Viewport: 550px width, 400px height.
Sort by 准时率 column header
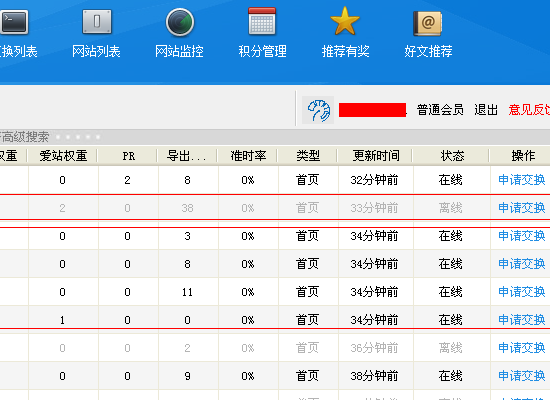click(248, 155)
